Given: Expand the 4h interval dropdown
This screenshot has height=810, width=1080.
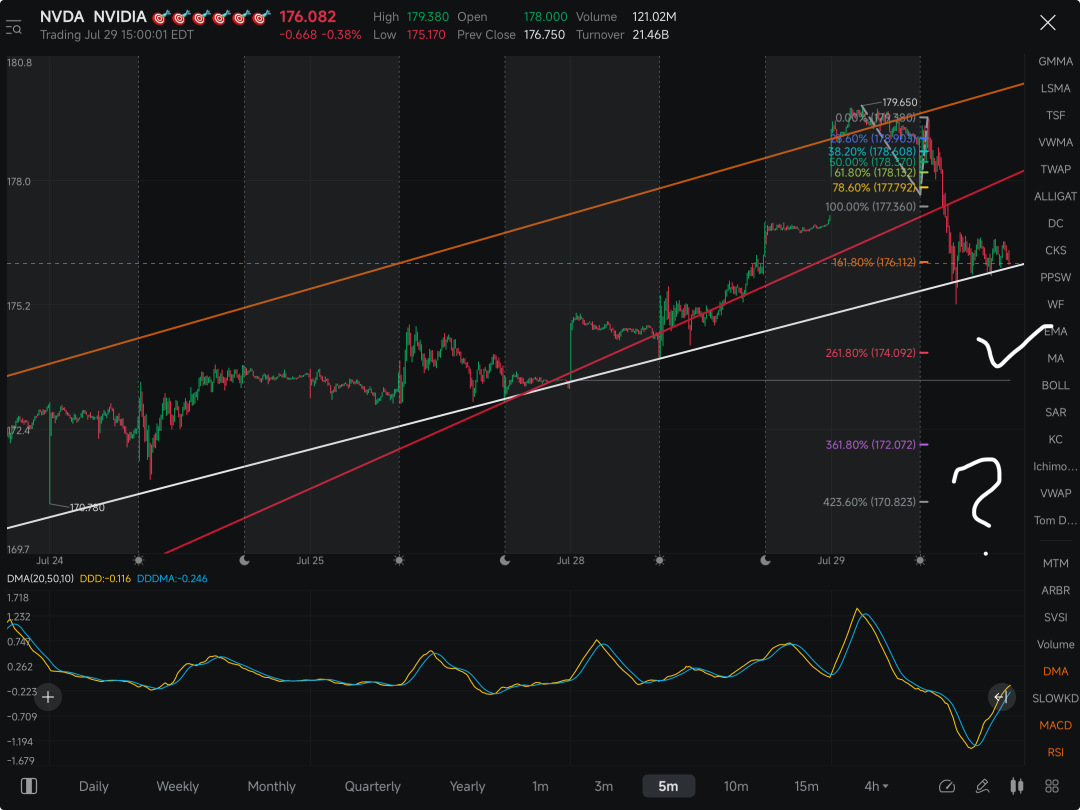Looking at the screenshot, I should [x=876, y=786].
